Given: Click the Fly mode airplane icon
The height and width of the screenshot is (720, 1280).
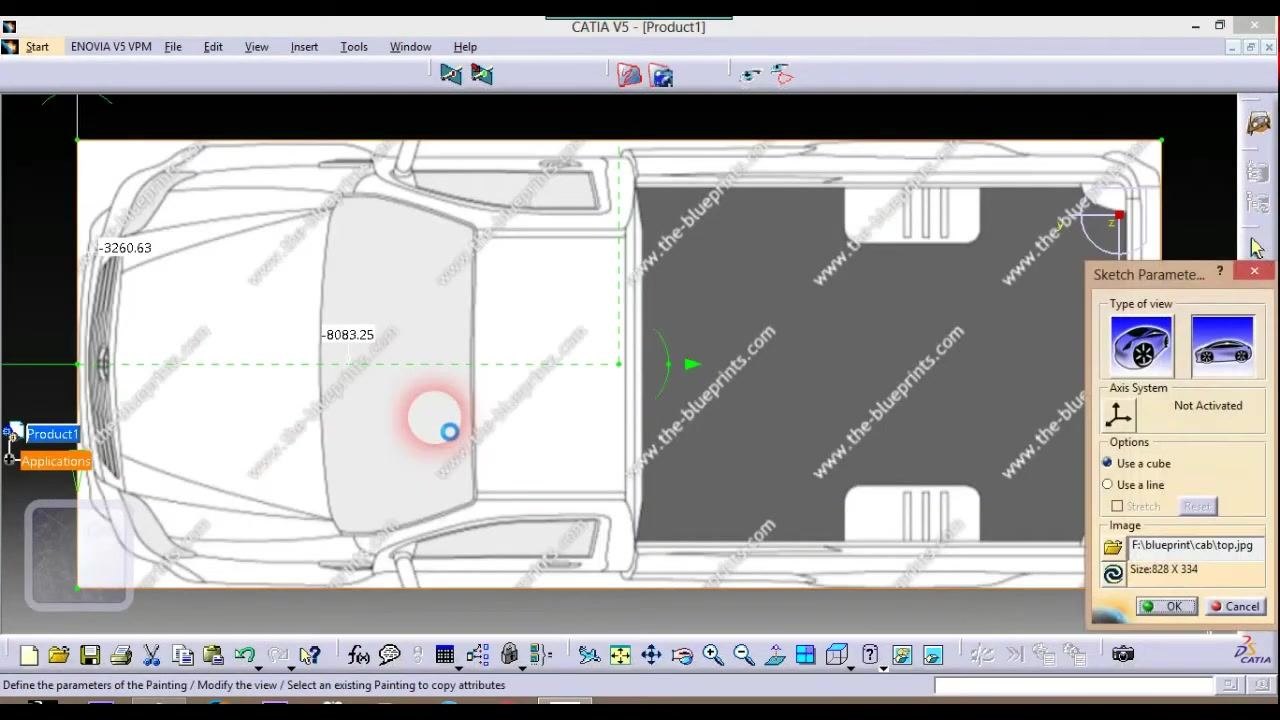Looking at the screenshot, I should (589, 655).
